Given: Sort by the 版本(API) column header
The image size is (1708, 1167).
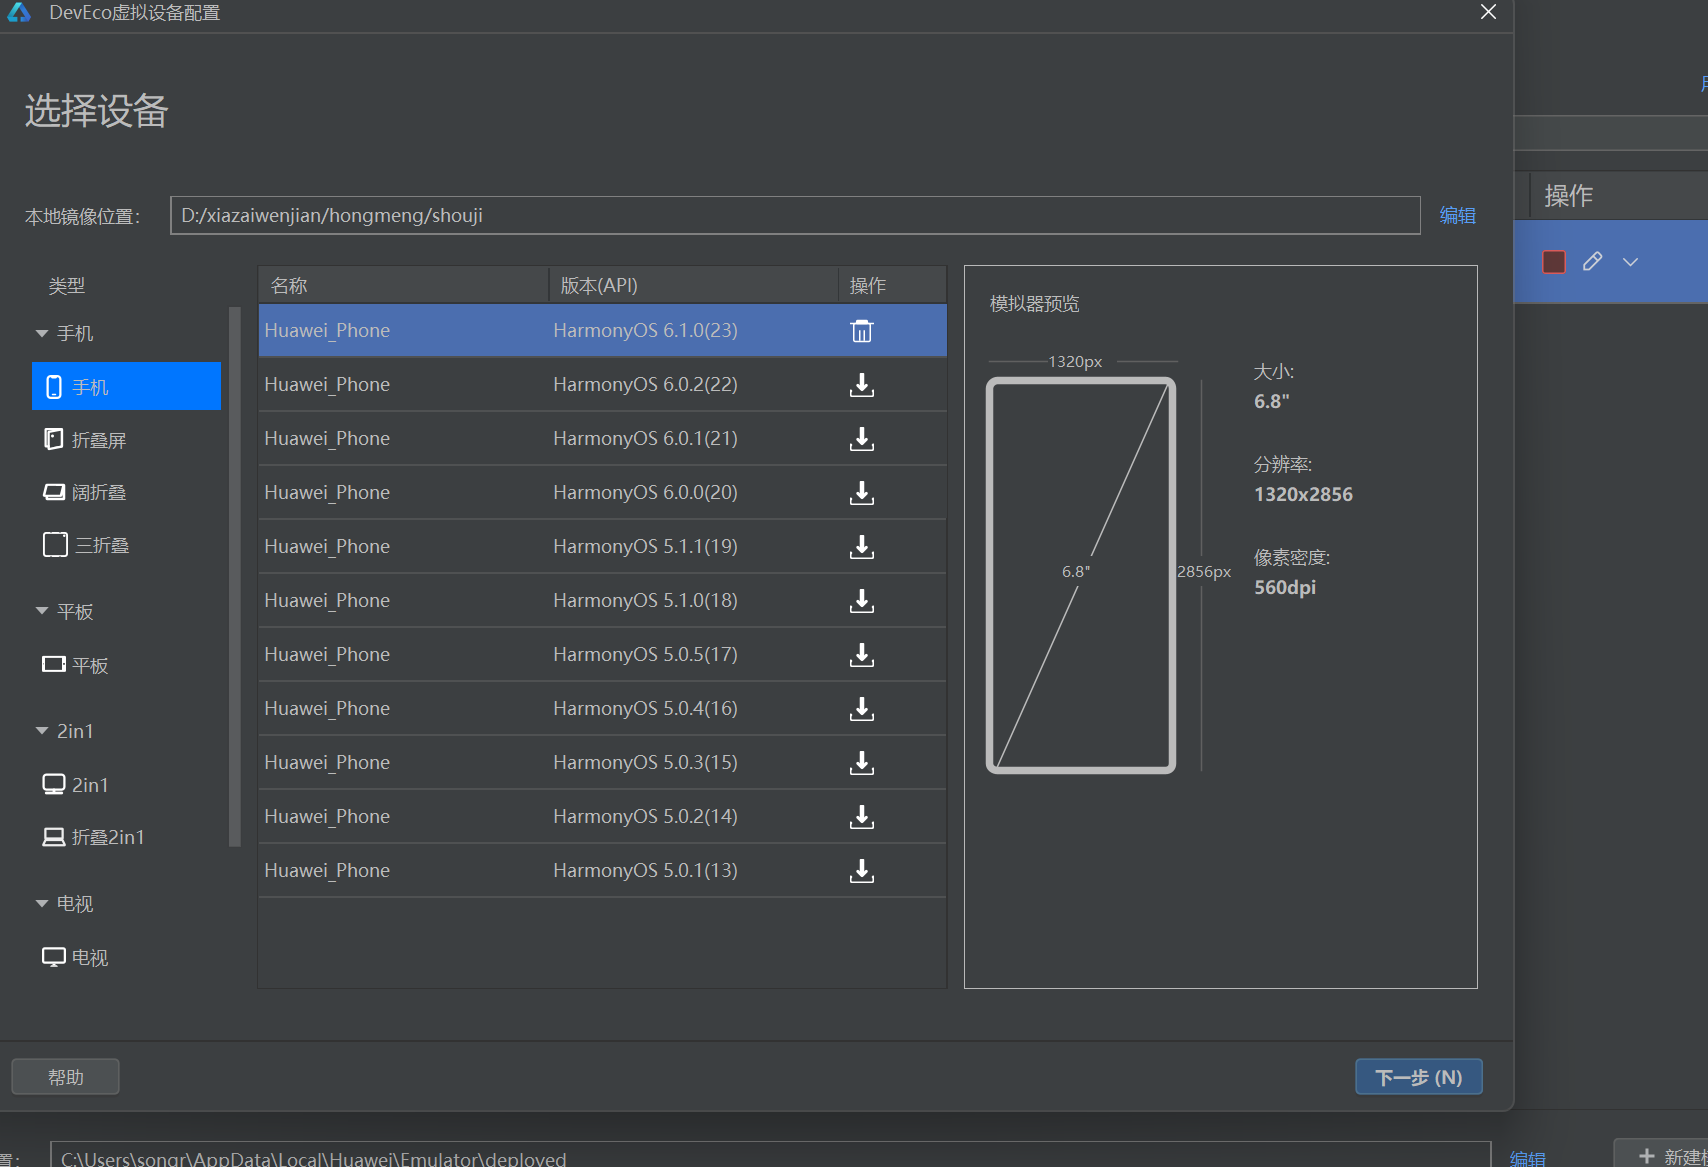Looking at the screenshot, I should pyautogui.click(x=693, y=285).
